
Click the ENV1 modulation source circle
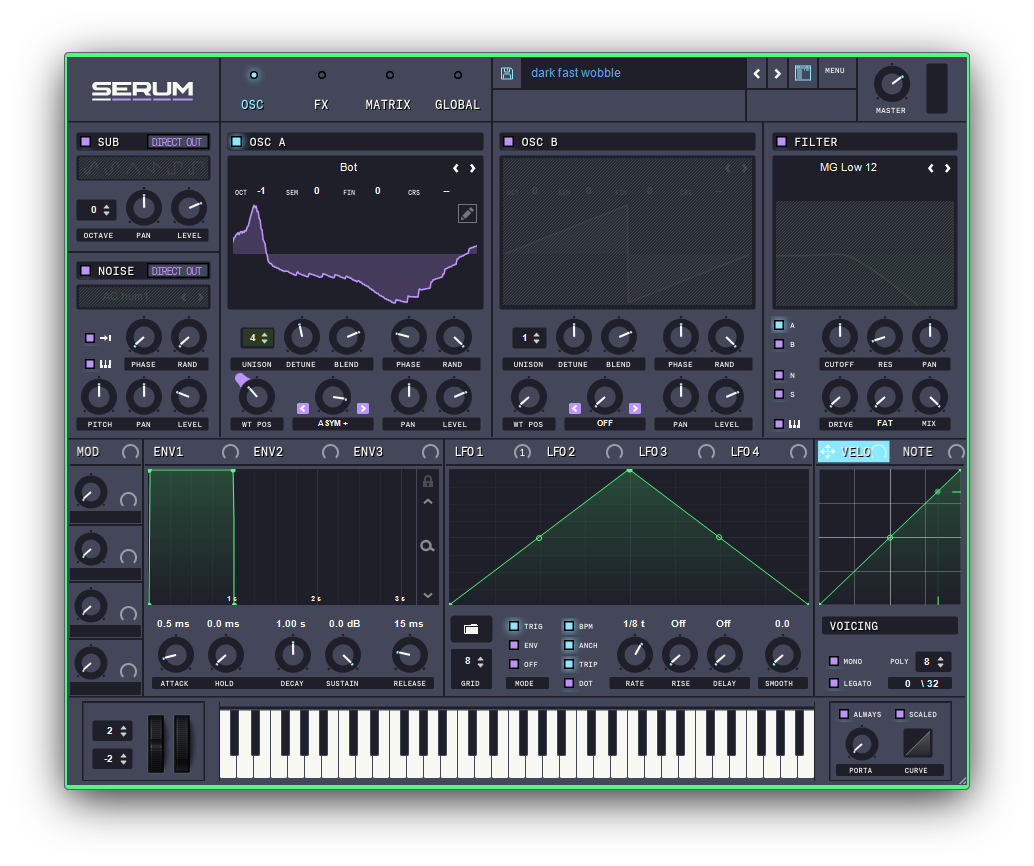[x=230, y=452]
